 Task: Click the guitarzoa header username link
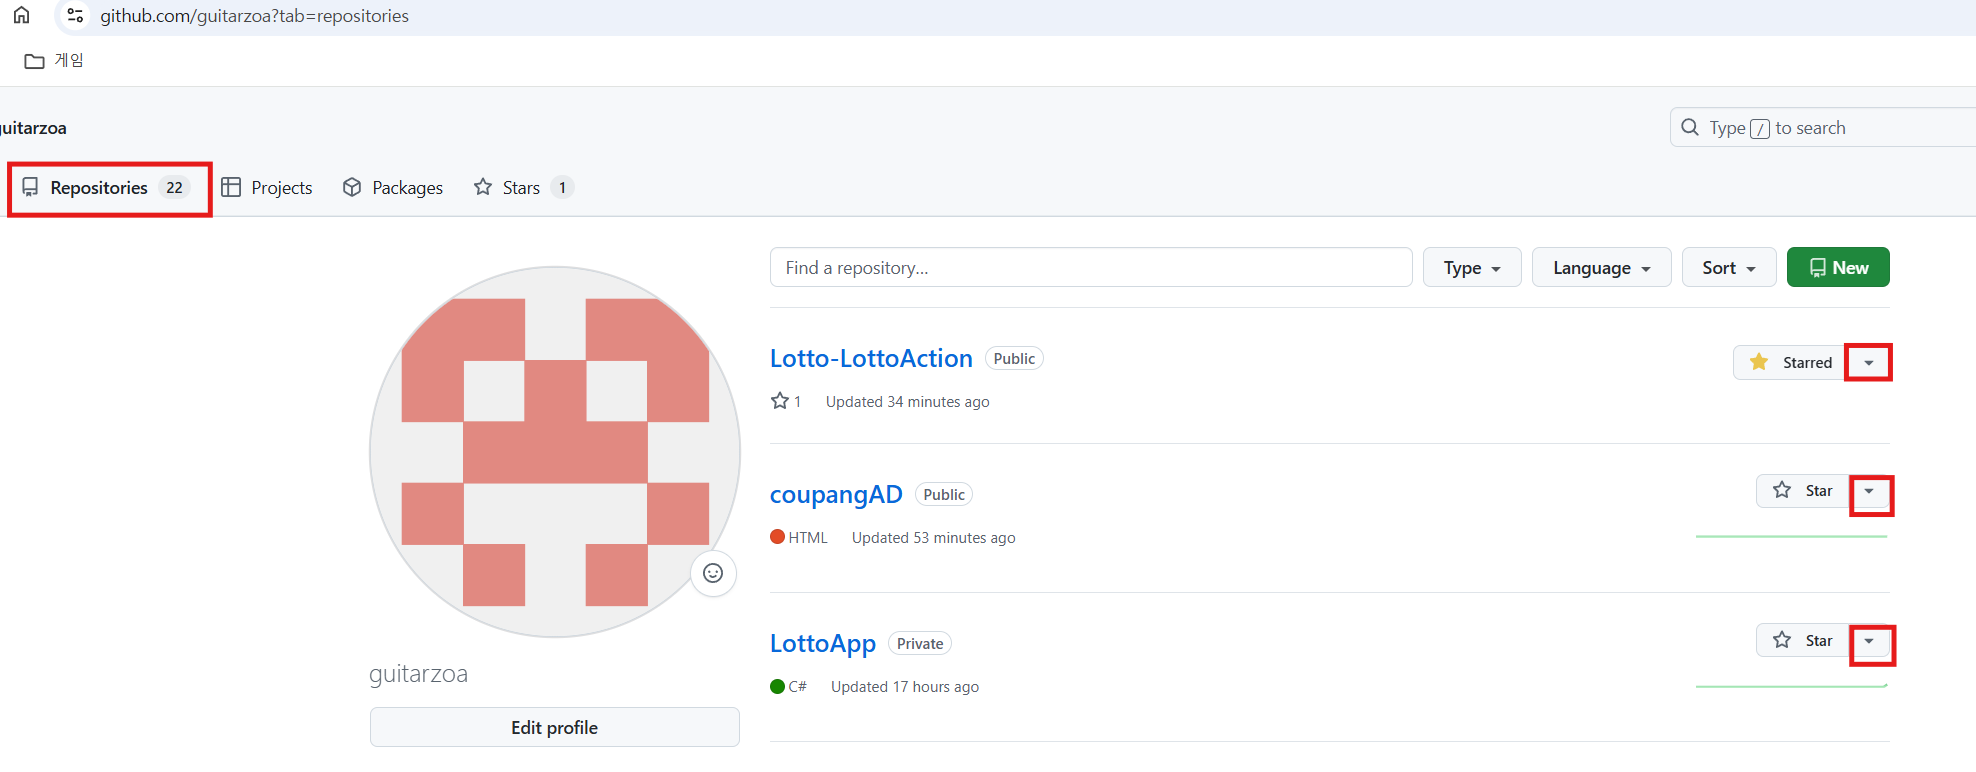33,128
